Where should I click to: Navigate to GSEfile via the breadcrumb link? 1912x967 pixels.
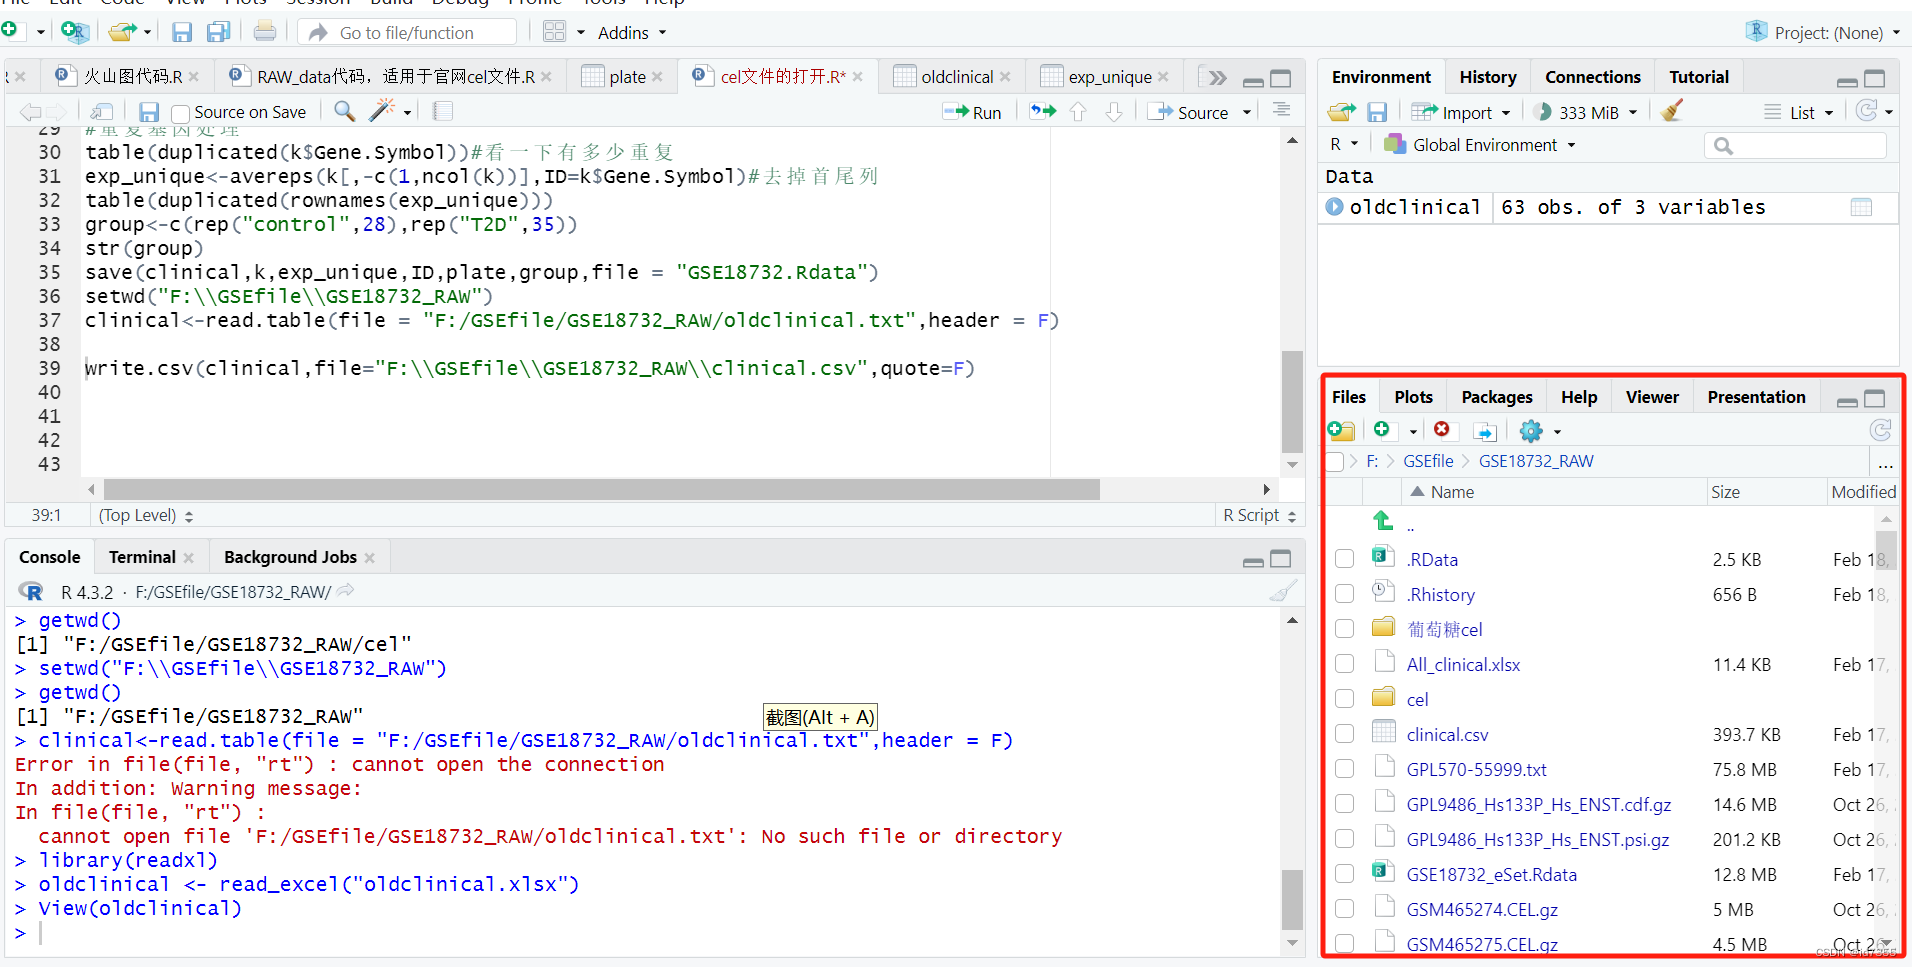(1427, 460)
